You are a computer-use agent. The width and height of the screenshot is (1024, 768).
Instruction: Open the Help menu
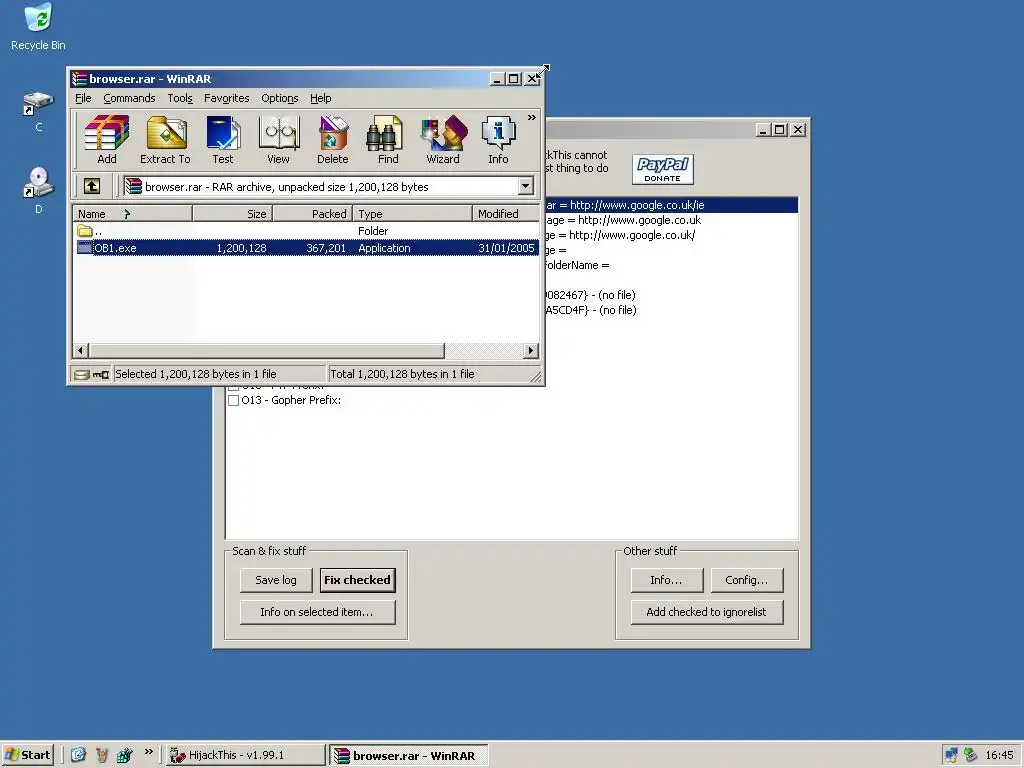(x=321, y=98)
